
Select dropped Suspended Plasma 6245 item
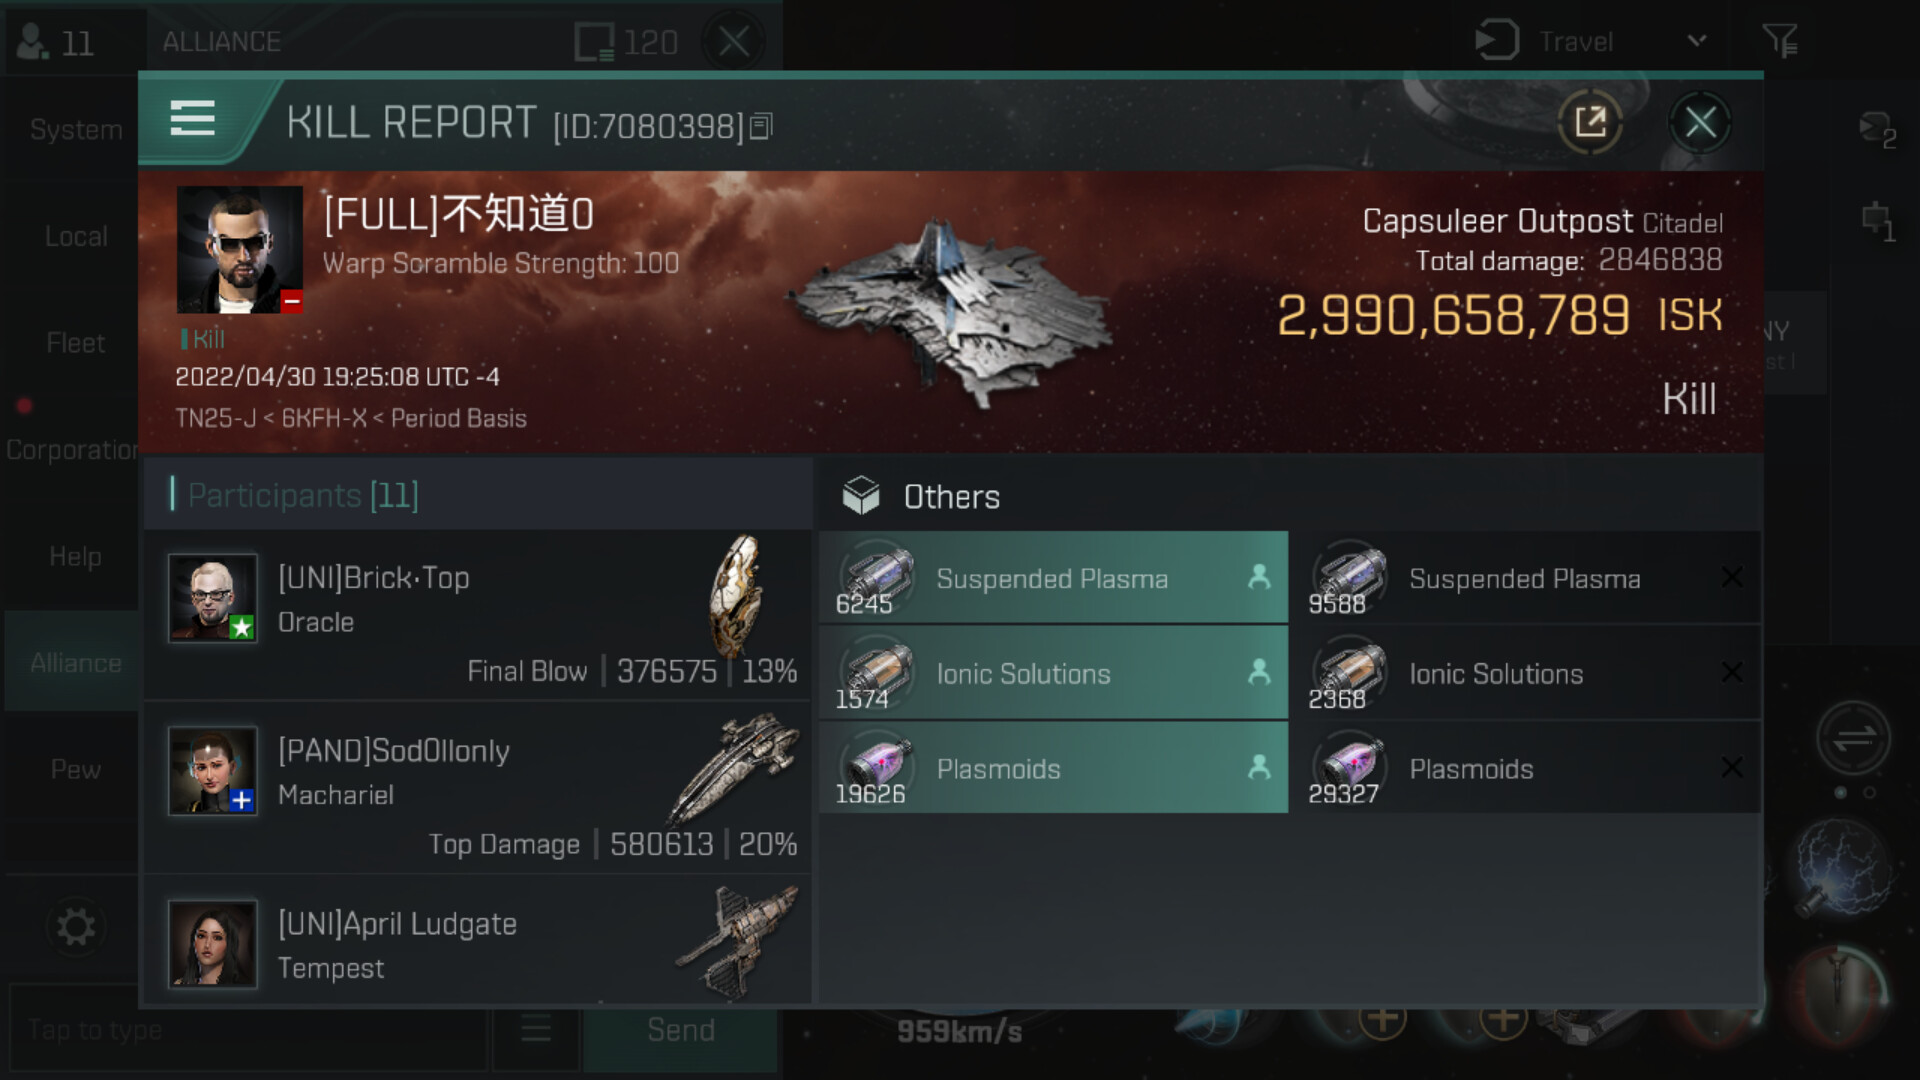pyautogui.click(x=1053, y=578)
